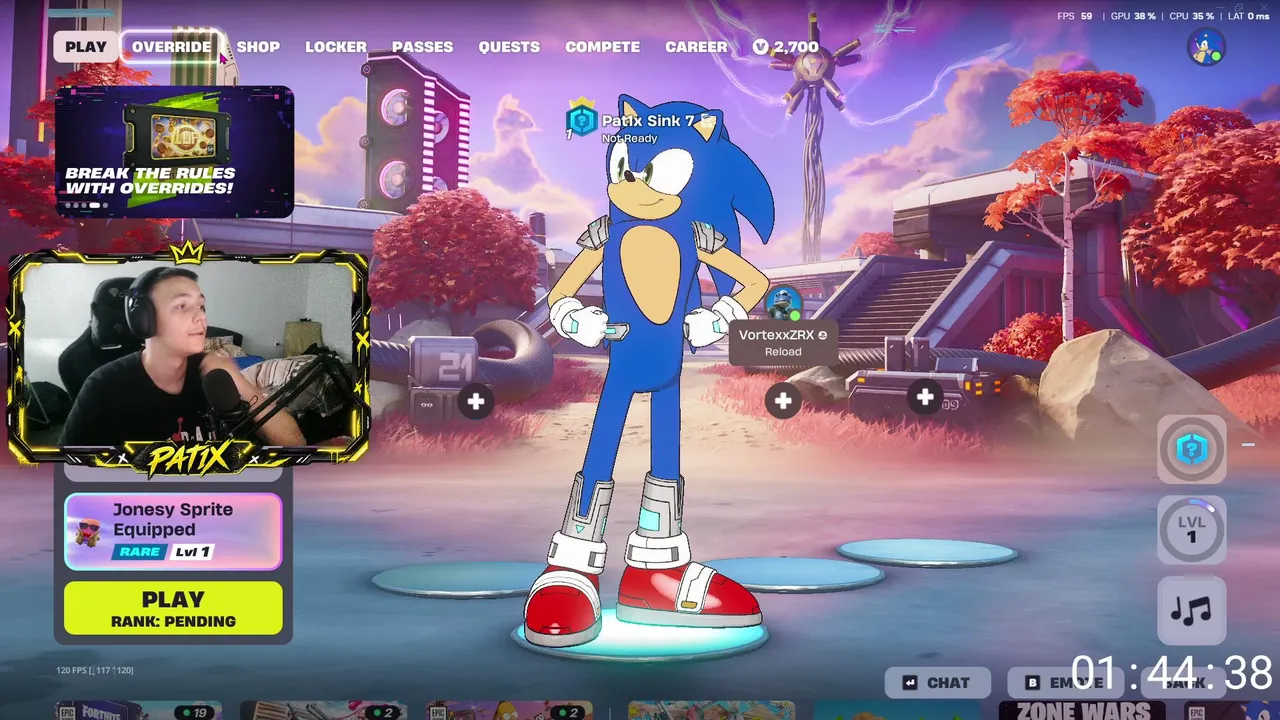Click the LAT 0 ms latency readout
Screen dimensions: 1280x720
point(1247,16)
